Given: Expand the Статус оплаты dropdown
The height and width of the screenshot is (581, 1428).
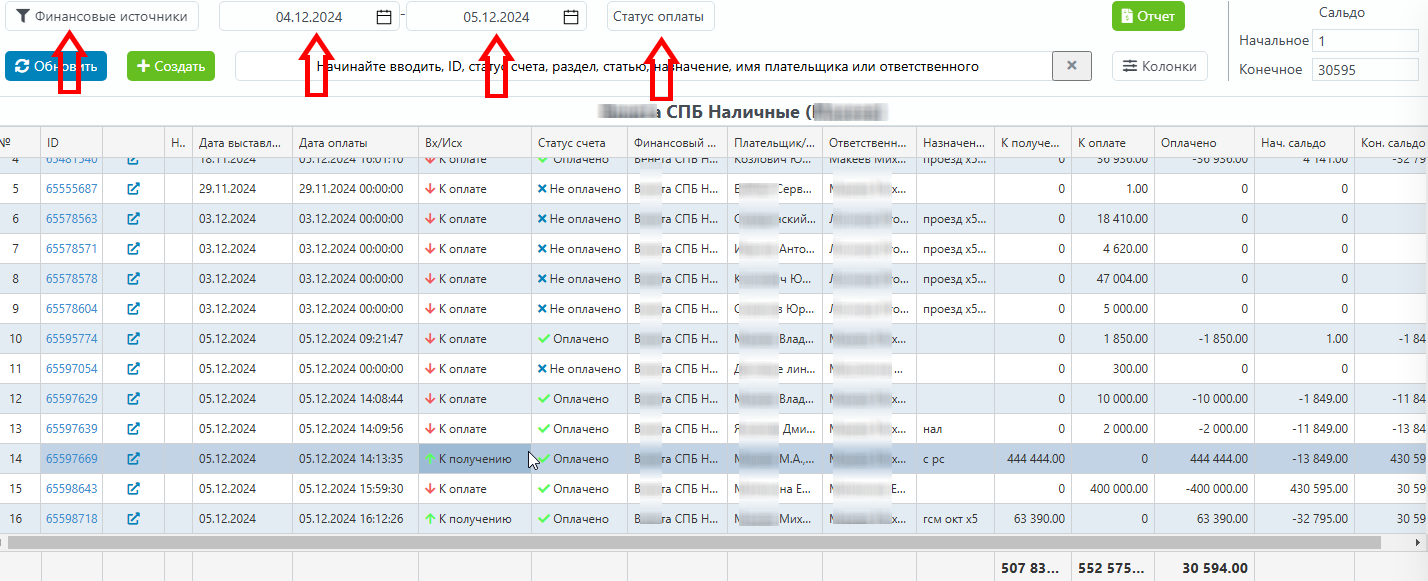Looking at the screenshot, I should 660,17.
